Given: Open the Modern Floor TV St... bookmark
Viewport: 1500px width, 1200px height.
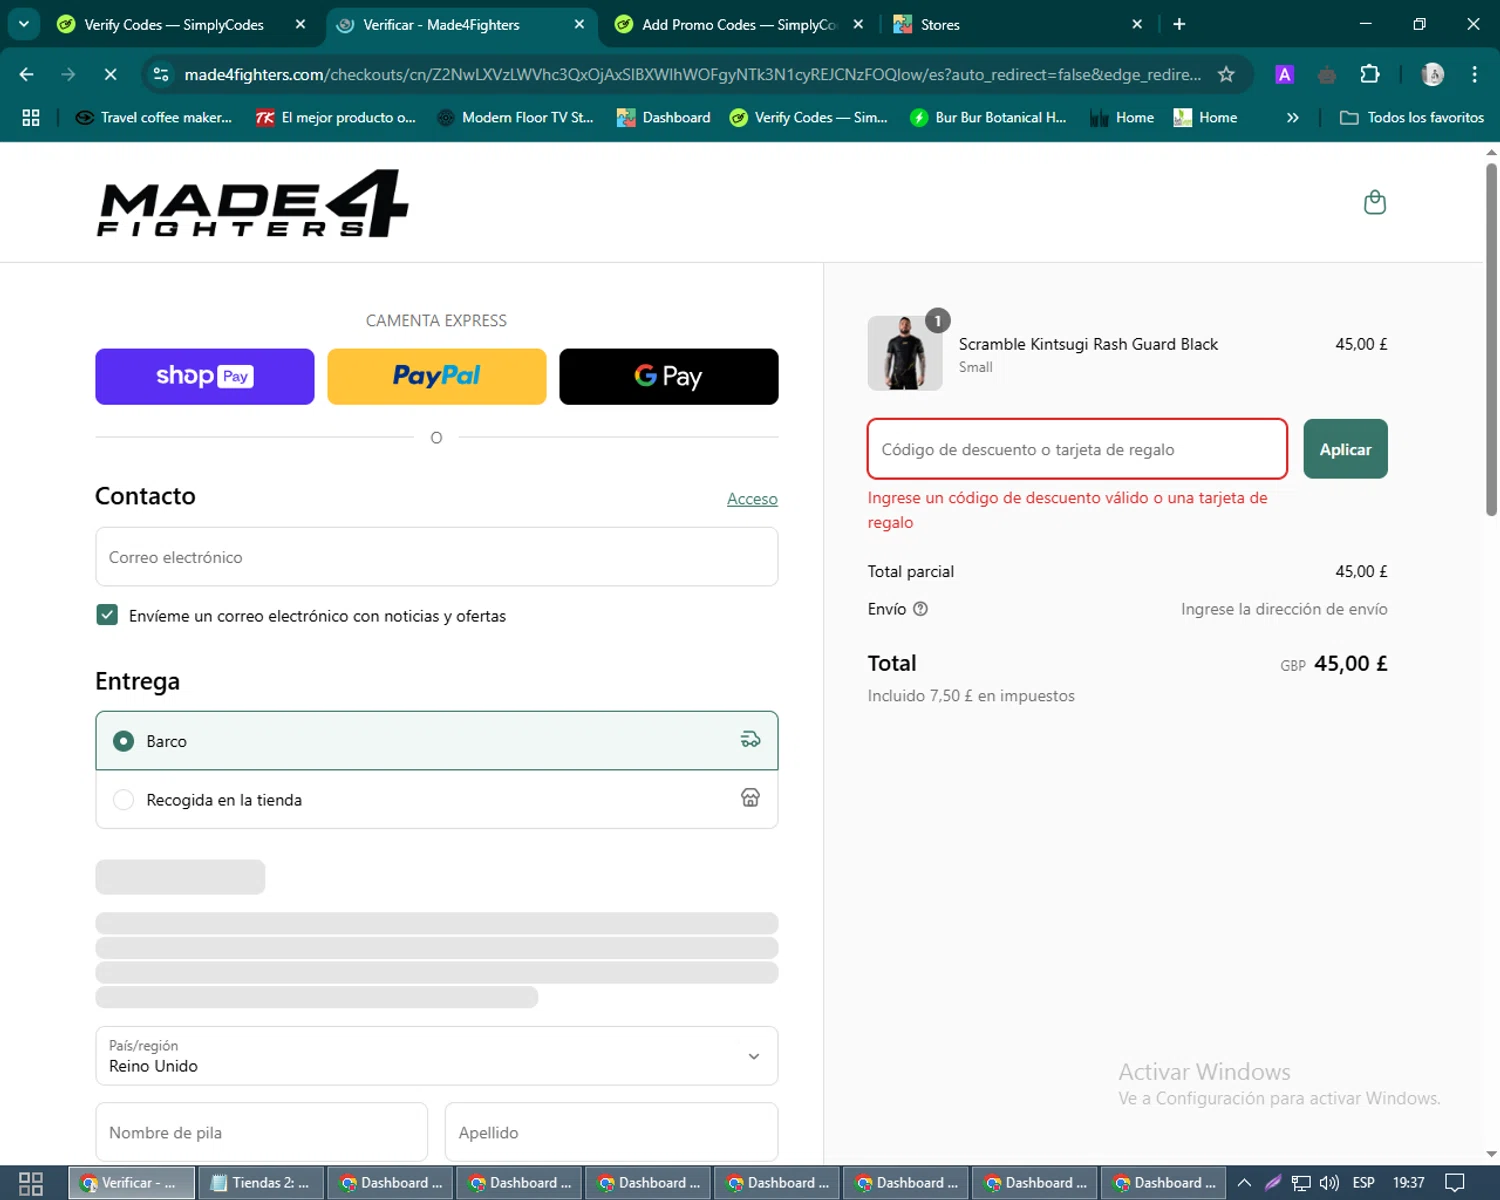Looking at the screenshot, I should (x=516, y=118).
